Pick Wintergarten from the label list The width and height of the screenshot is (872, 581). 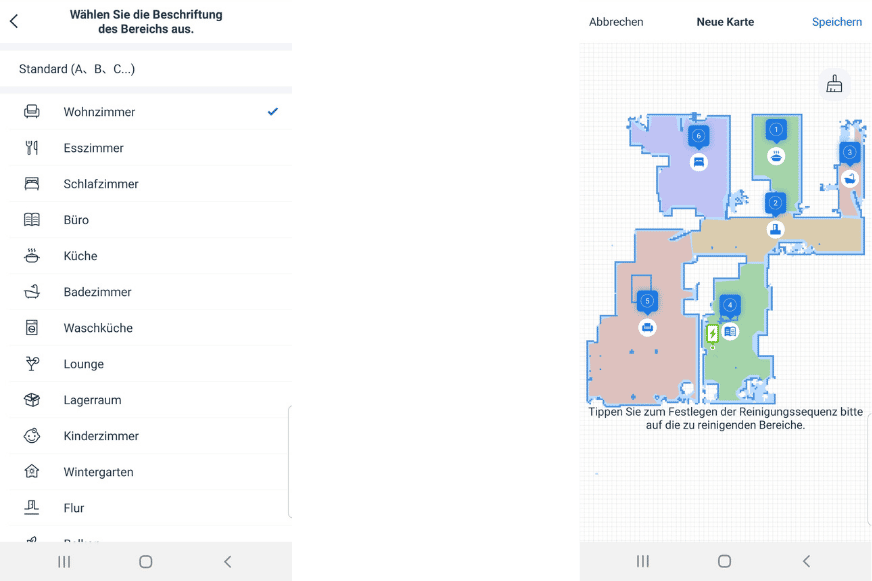98,472
